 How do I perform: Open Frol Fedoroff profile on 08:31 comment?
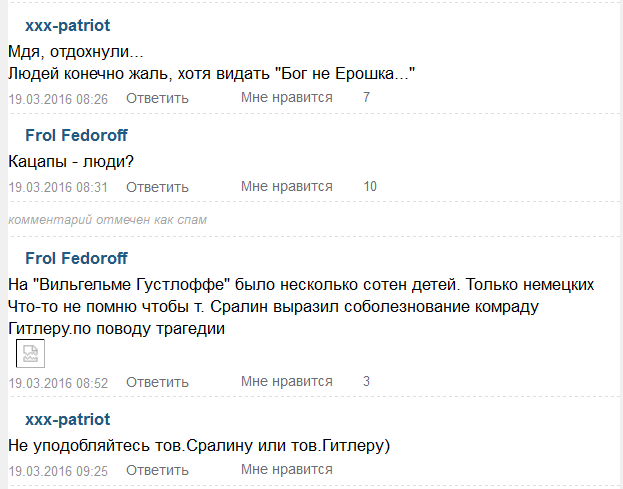76,135
